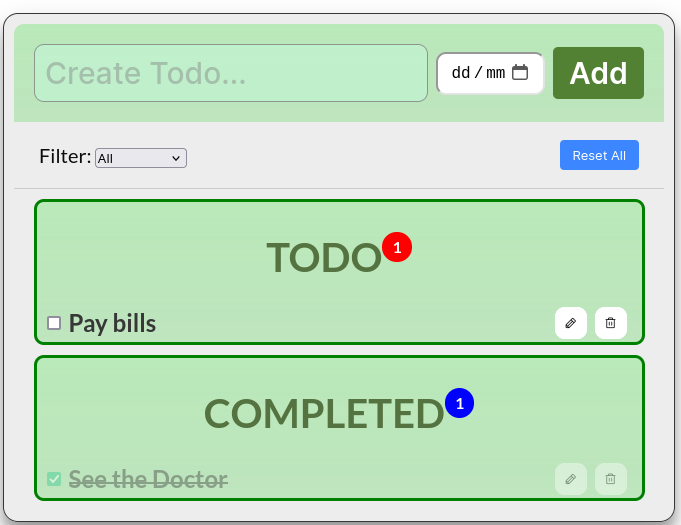Click the Reset All button
This screenshot has height=525, width=681.
tap(599, 155)
